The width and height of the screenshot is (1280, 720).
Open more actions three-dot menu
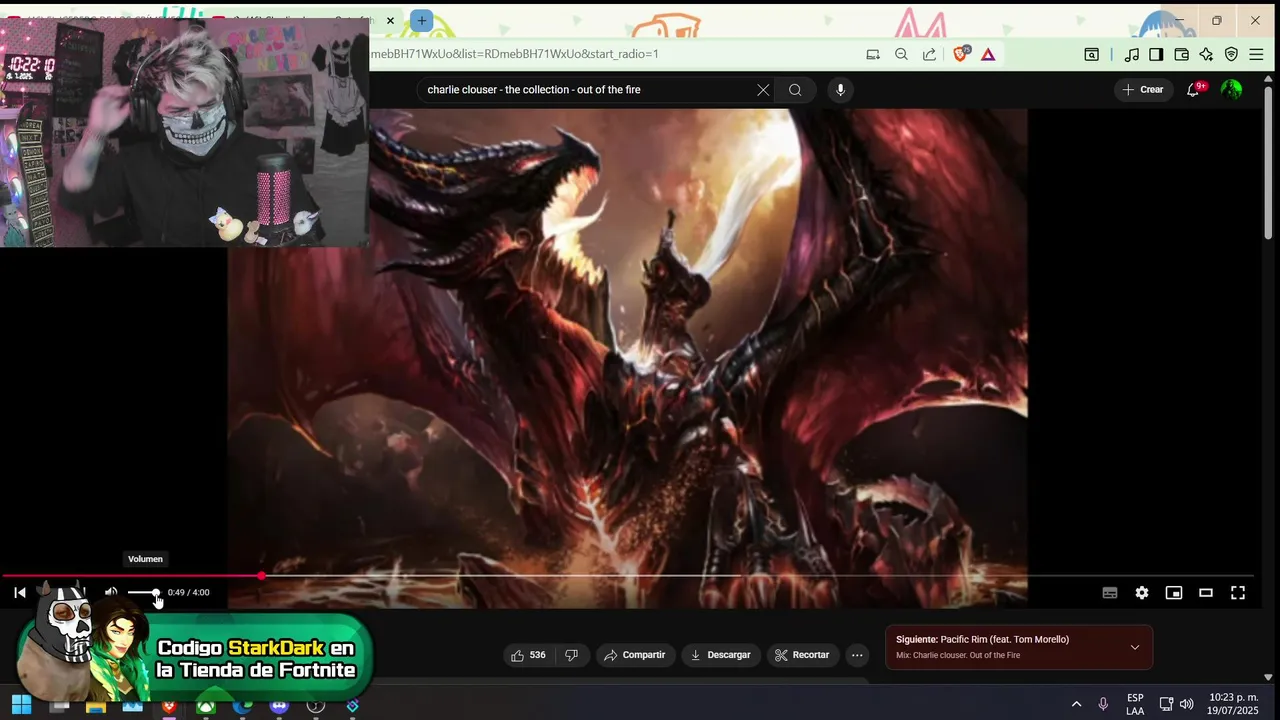click(857, 655)
